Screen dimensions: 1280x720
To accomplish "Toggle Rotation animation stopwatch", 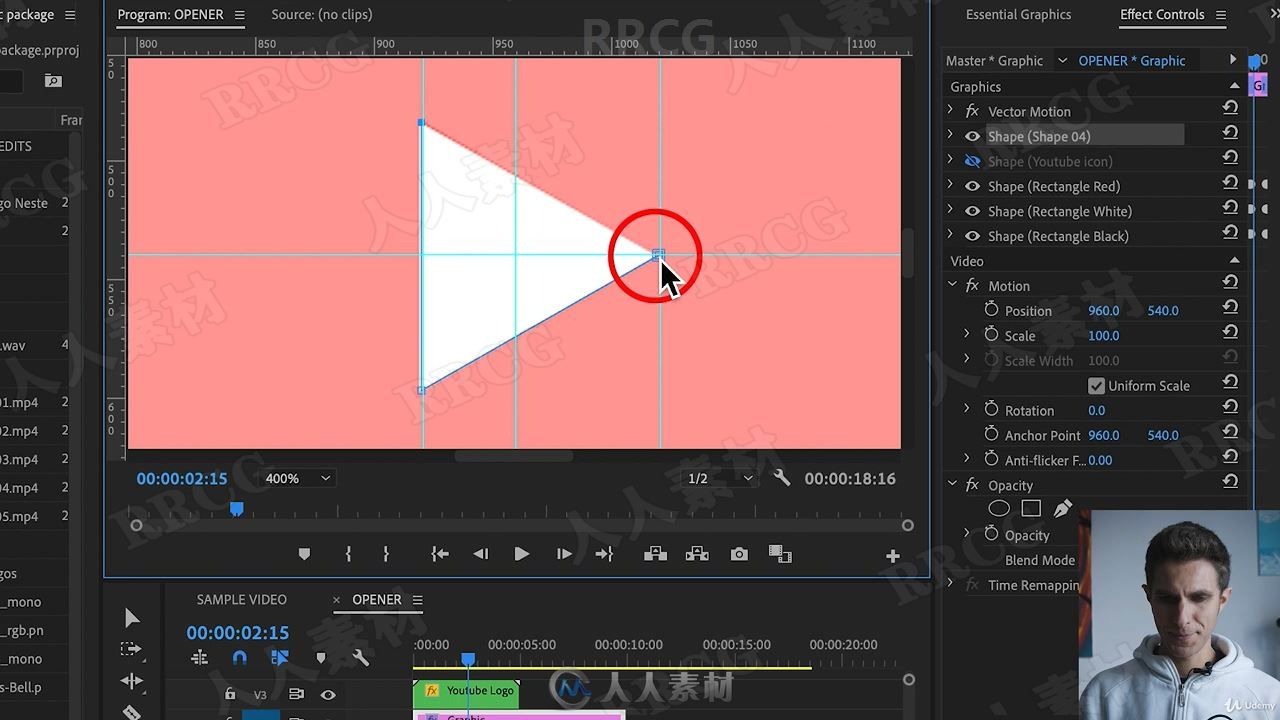I will click(x=991, y=410).
